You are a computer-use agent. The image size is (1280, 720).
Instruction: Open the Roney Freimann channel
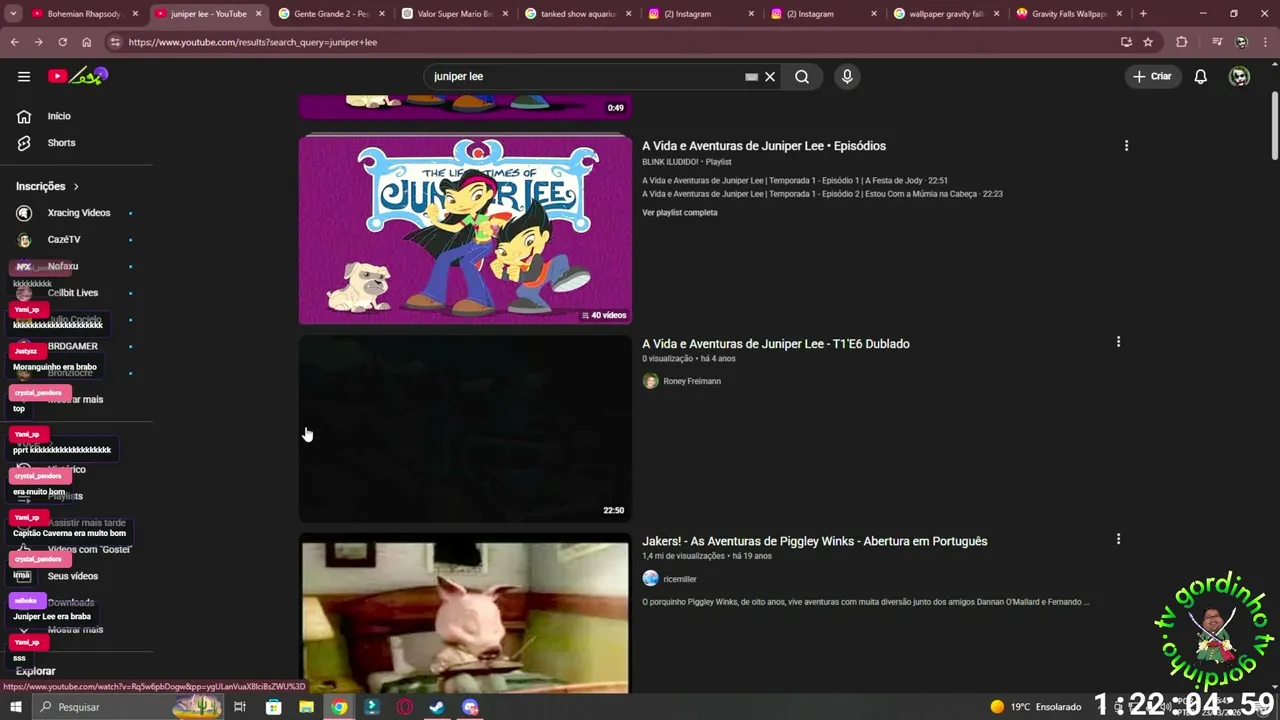point(692,381)
